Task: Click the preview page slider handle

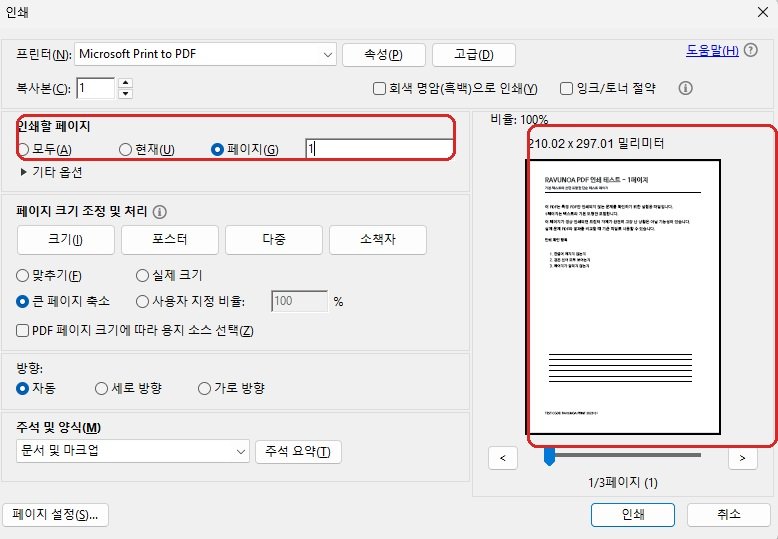Action: click(x=549, y=456)
